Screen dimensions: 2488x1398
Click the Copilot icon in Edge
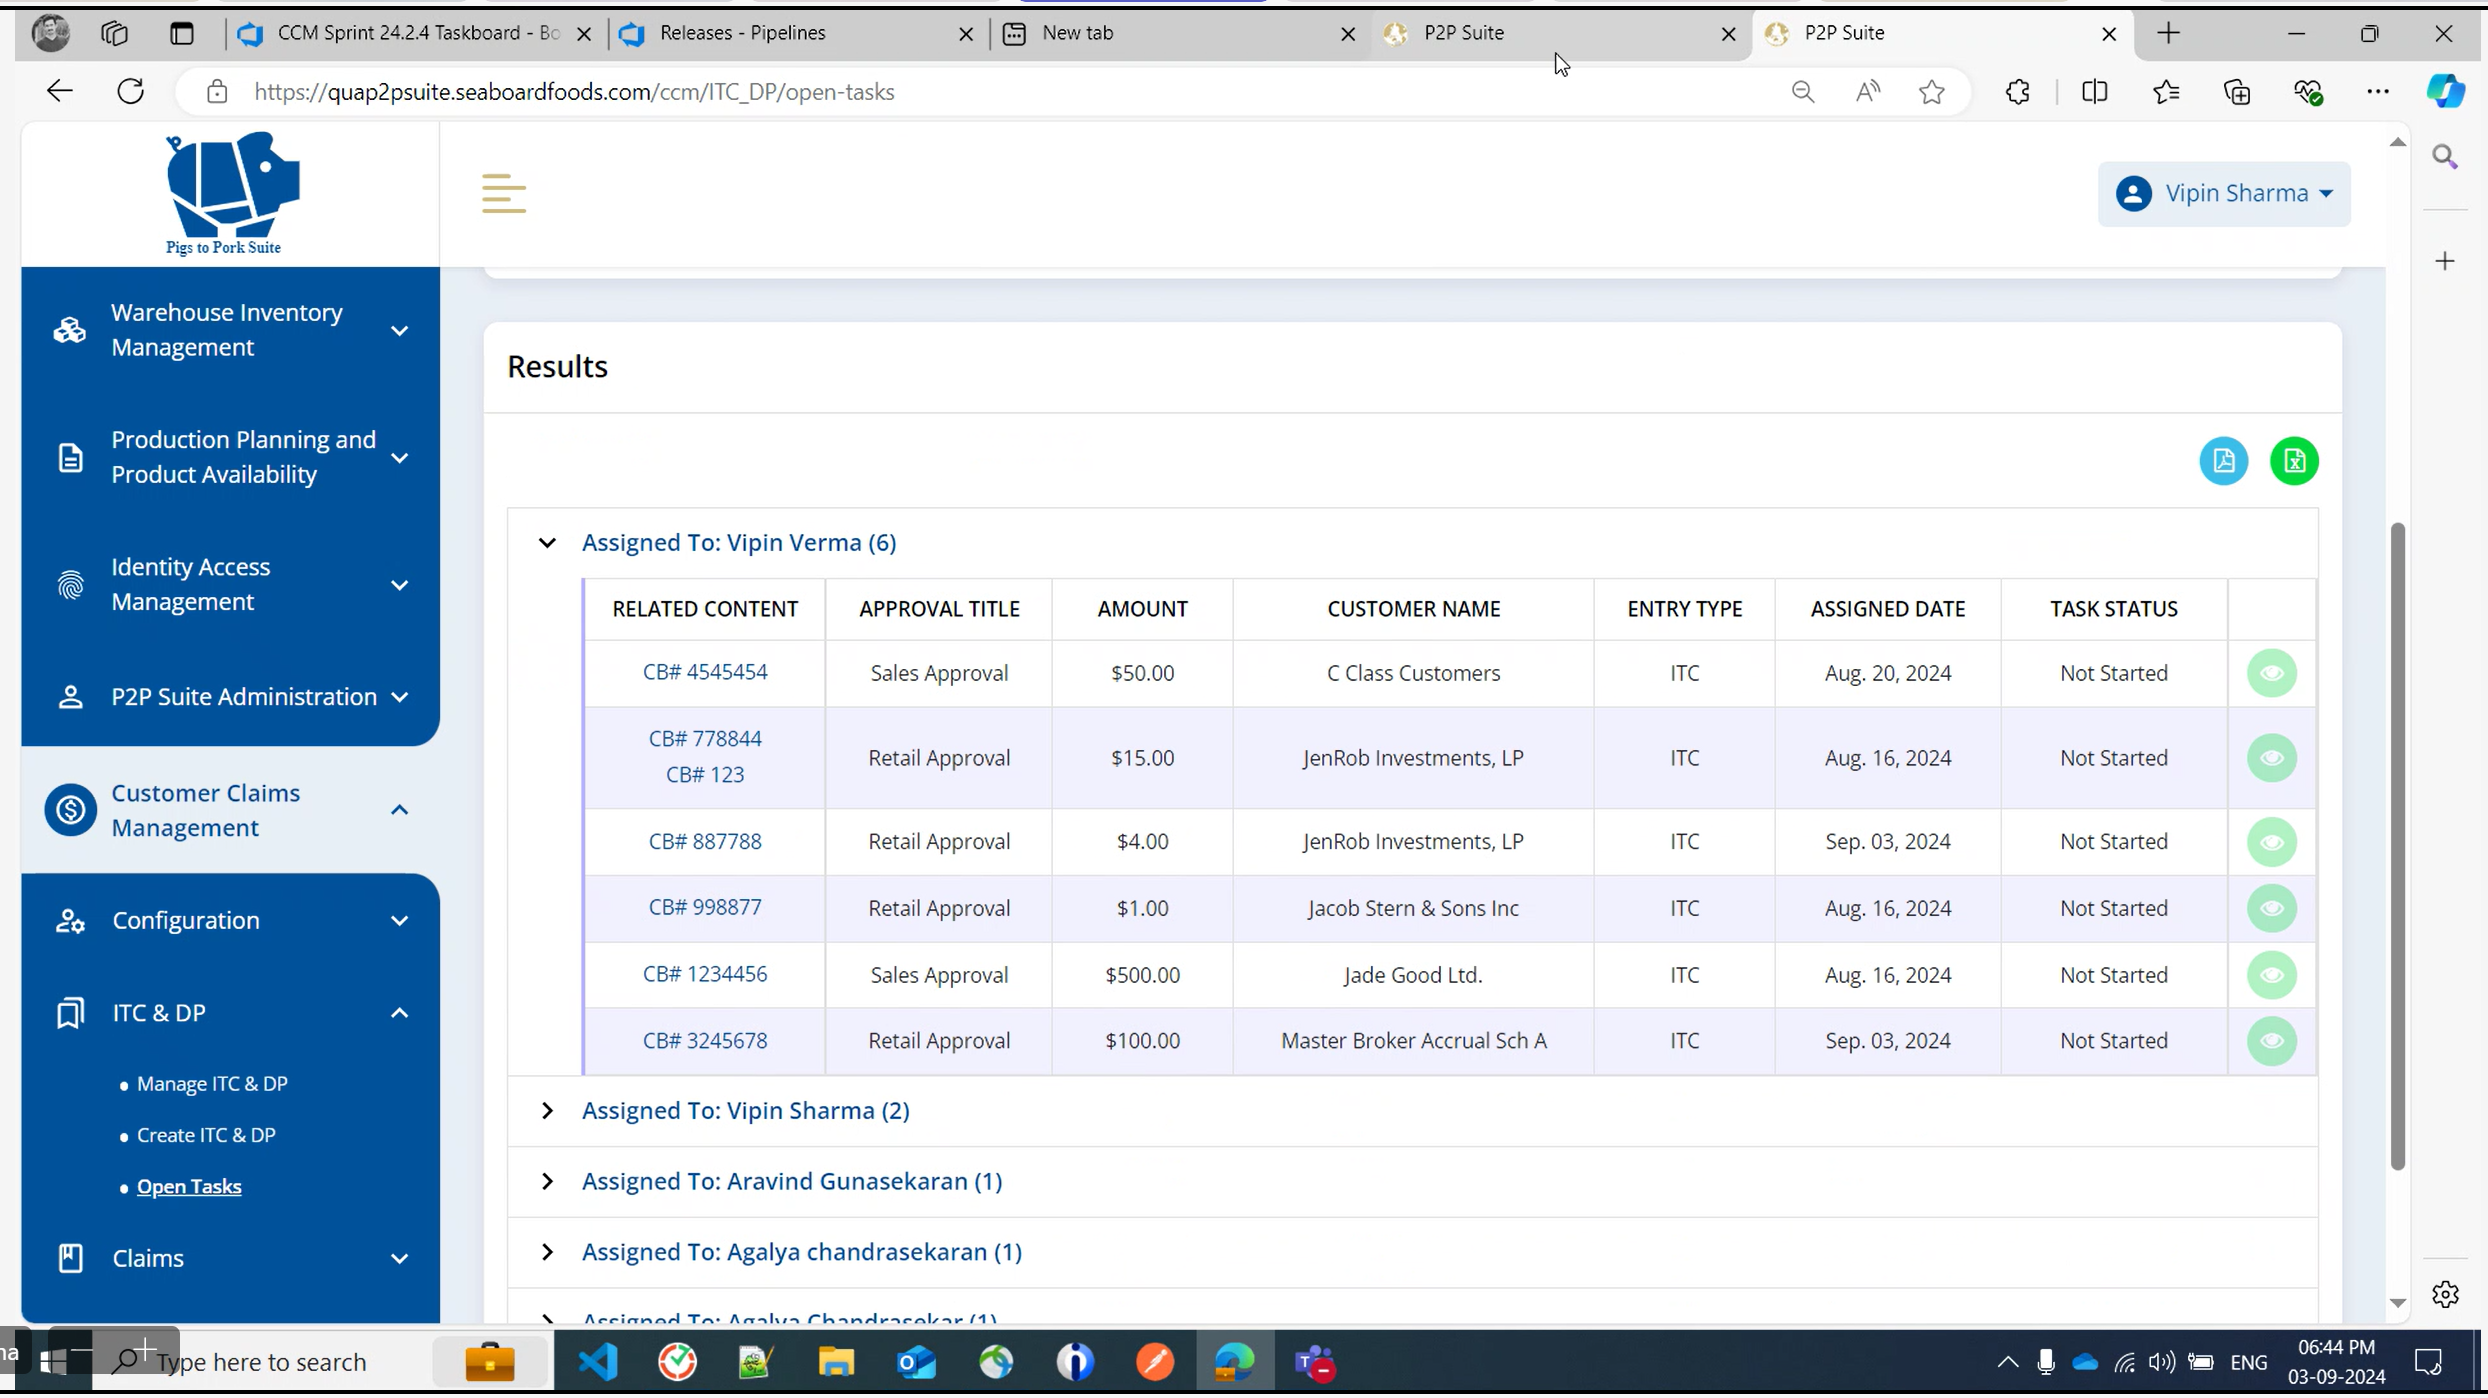[2444, 92]
